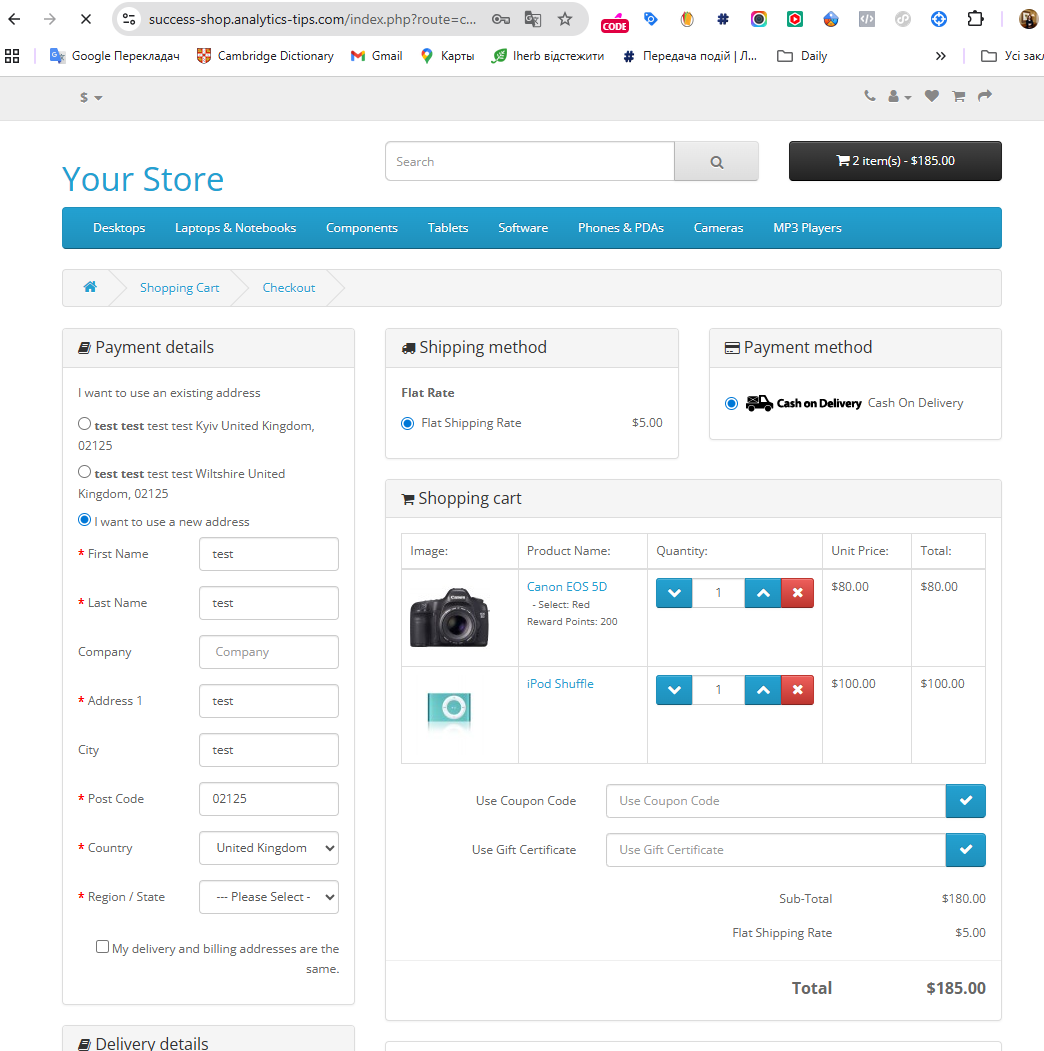The width and height of the screenshot is (1044, 1051).
Task: Check delivery and billing addresses are same
Action: tap(103, 947)
